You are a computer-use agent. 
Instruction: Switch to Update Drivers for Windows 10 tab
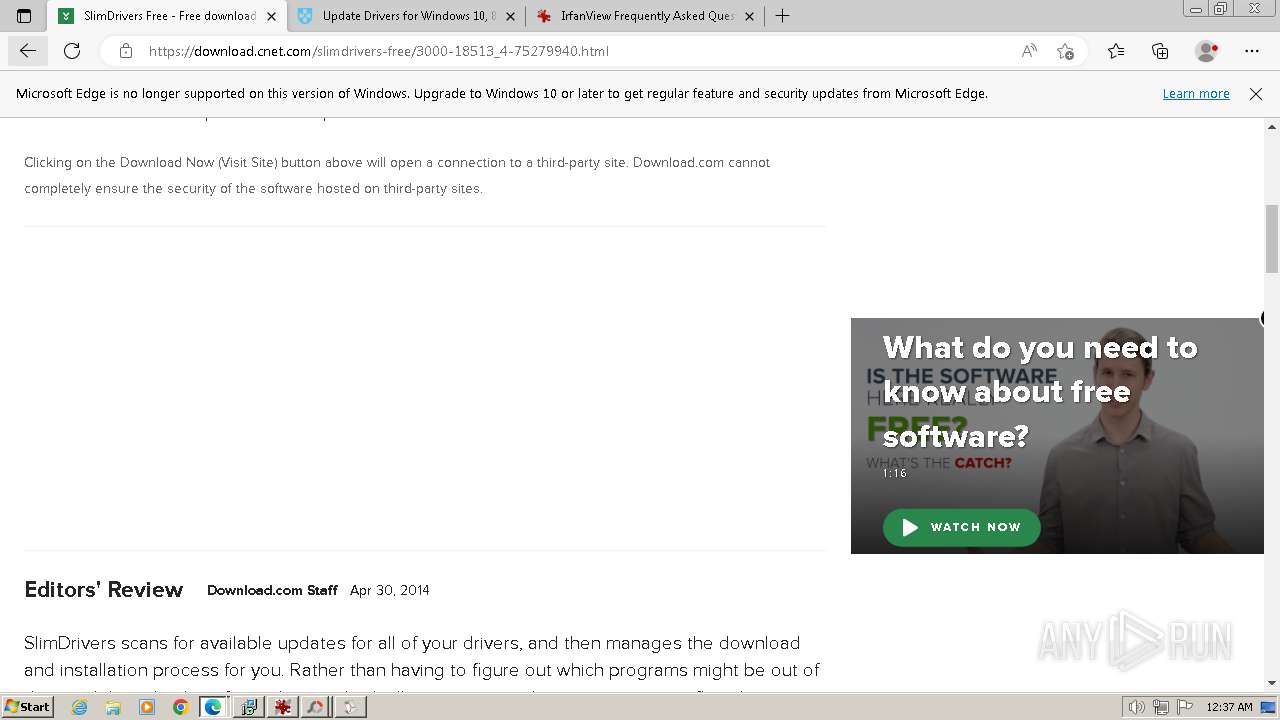tap(405, 16)
